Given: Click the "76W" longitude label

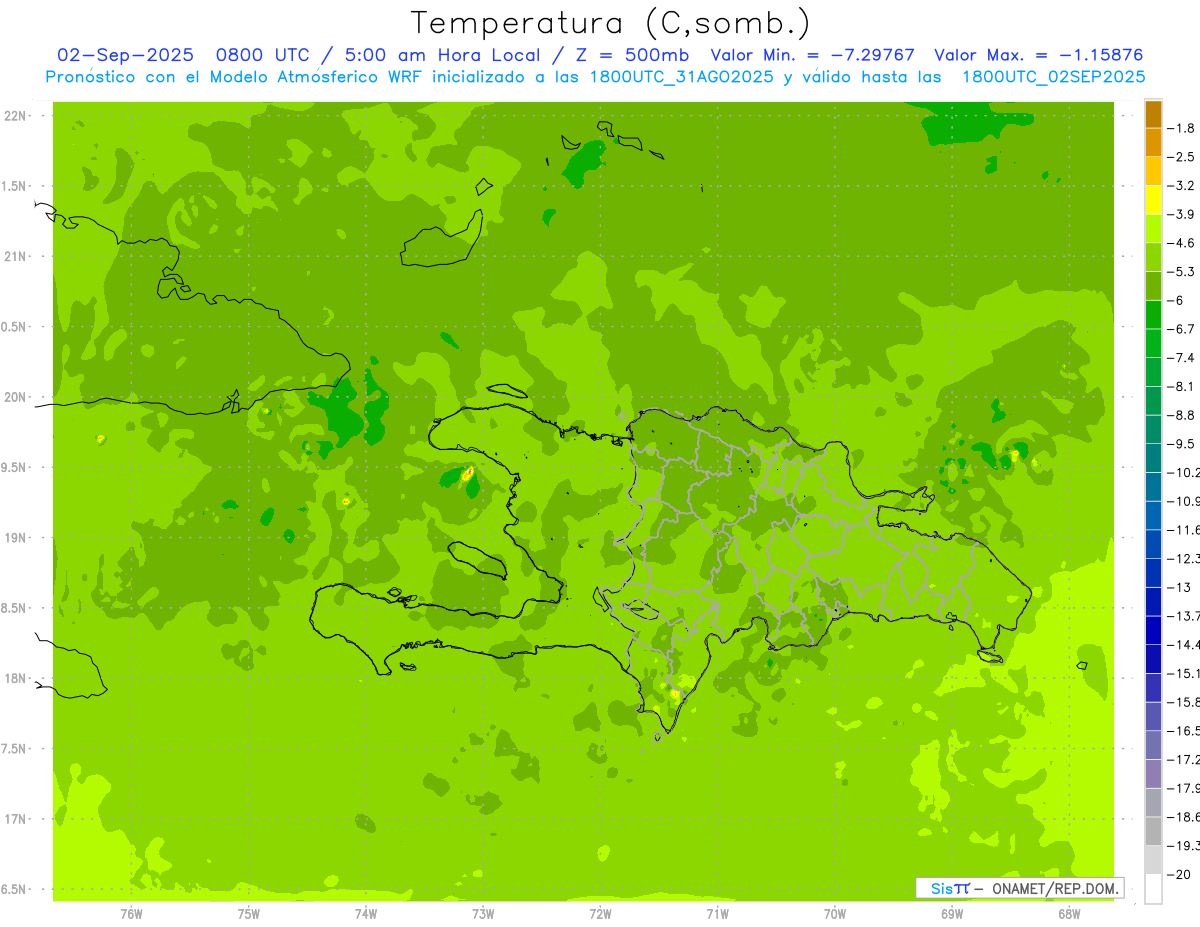Looking at the screenshot, I should 131,913.
